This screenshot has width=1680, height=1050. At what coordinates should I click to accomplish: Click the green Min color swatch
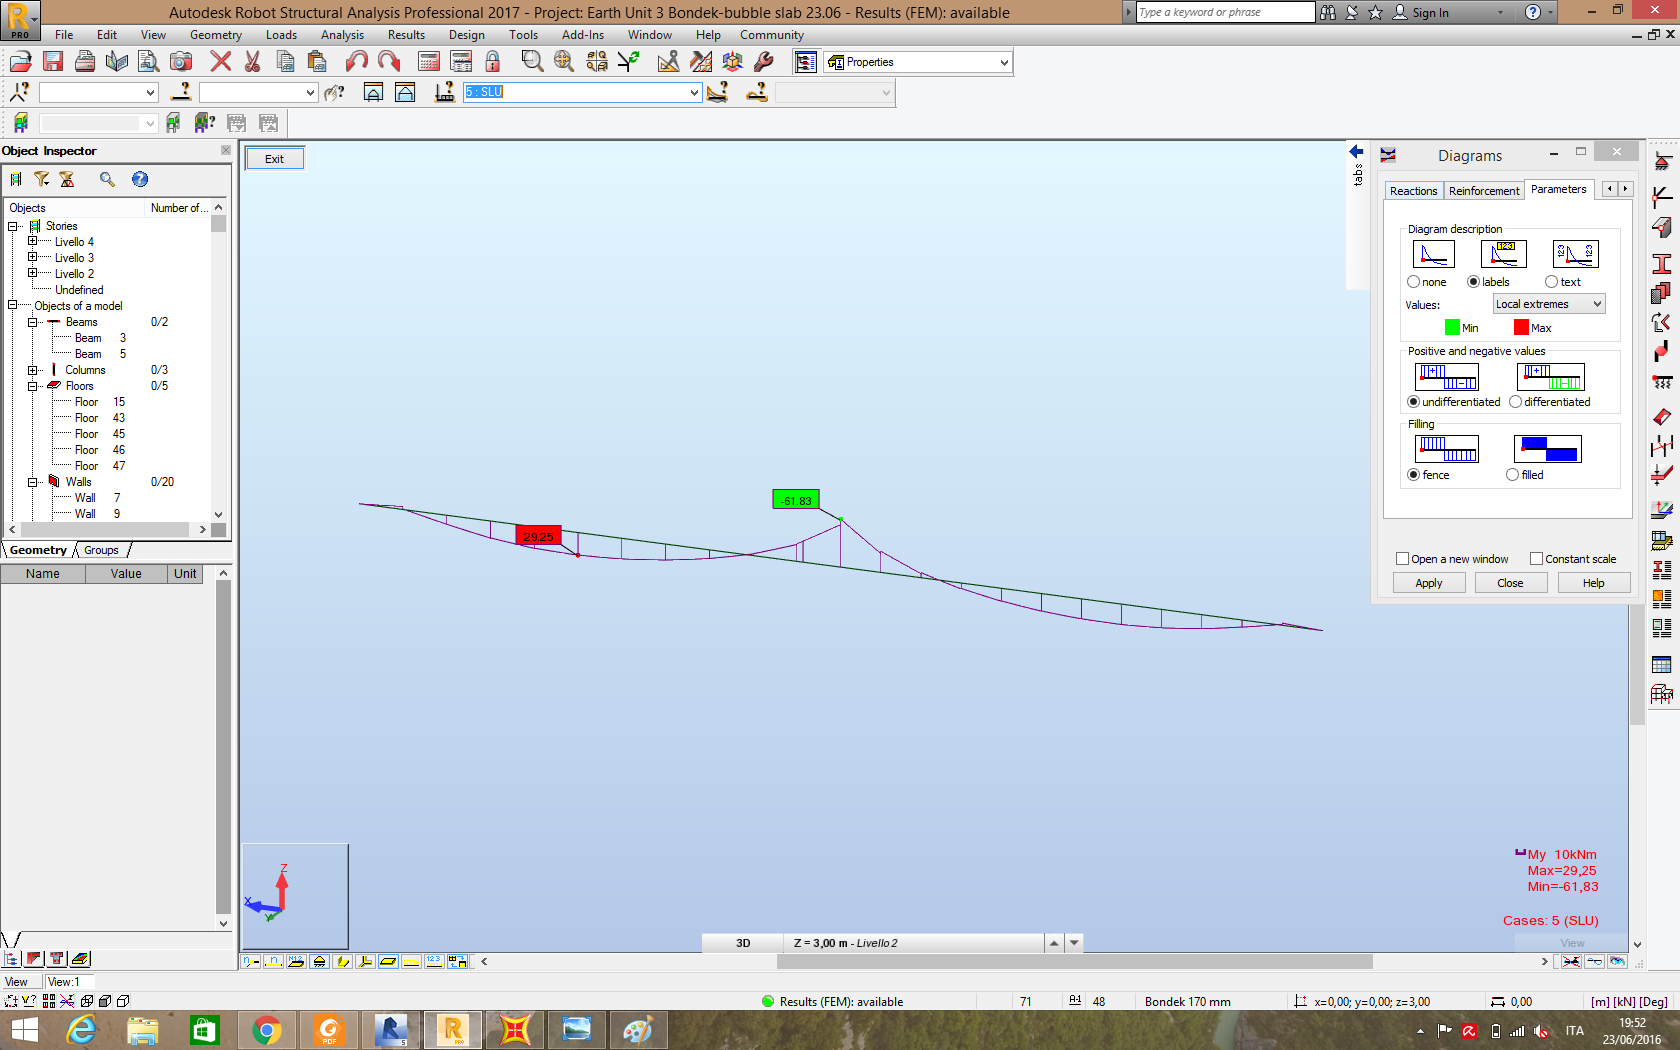[x=1452, y=328]
